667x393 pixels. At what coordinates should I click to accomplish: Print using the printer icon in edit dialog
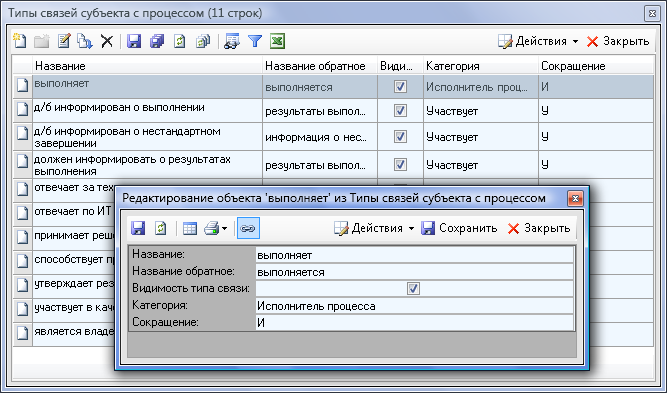tap(211, 228)
